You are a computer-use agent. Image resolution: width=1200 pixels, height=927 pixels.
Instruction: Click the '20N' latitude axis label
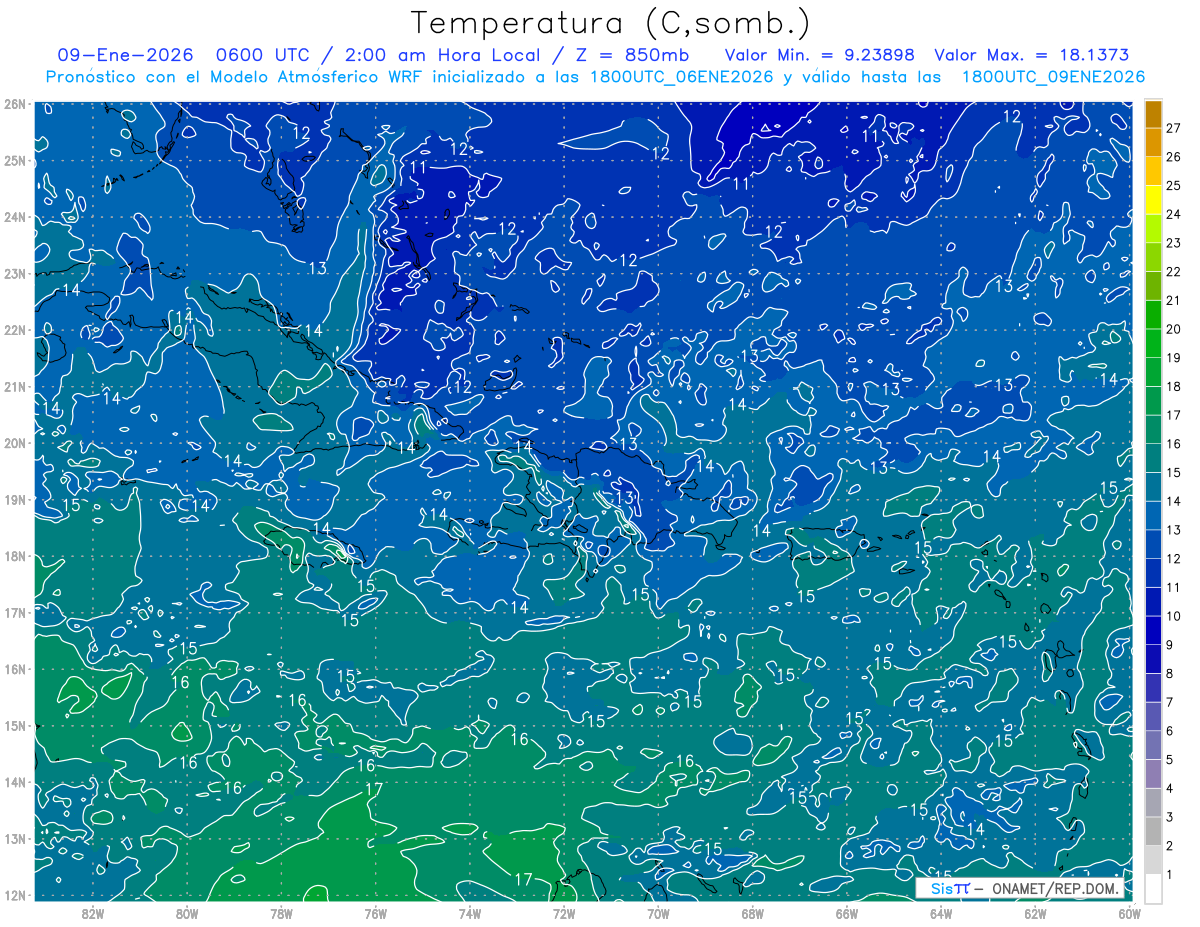click(14, 443)
